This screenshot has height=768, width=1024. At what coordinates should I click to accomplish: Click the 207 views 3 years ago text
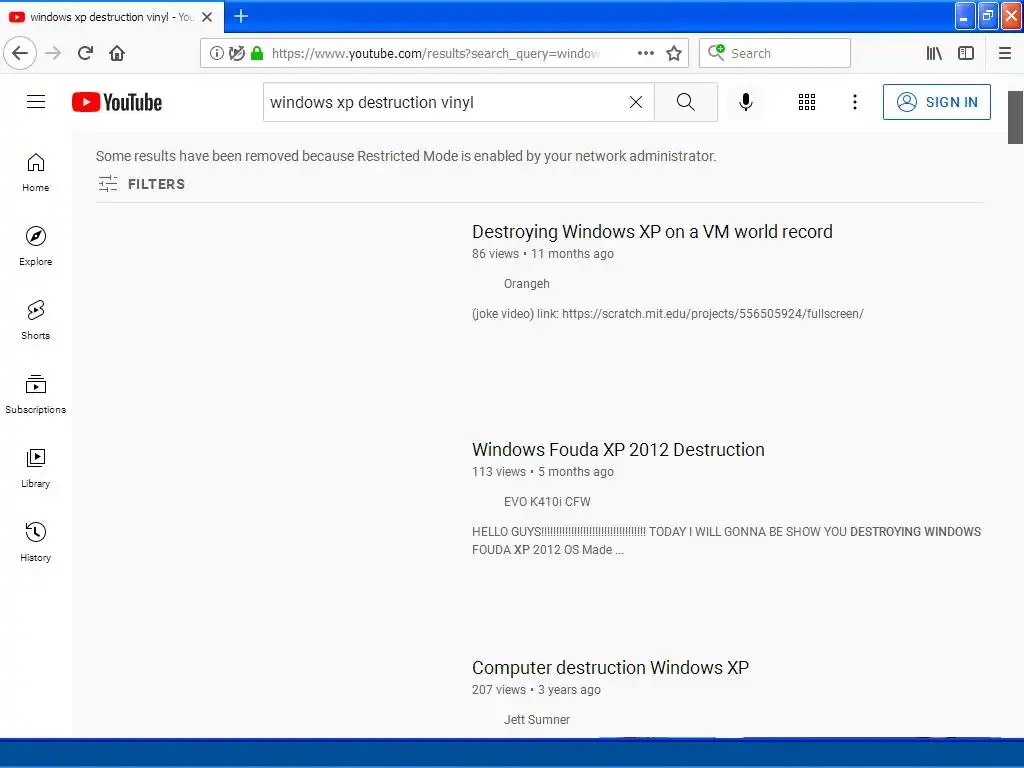tap(536, 690)
